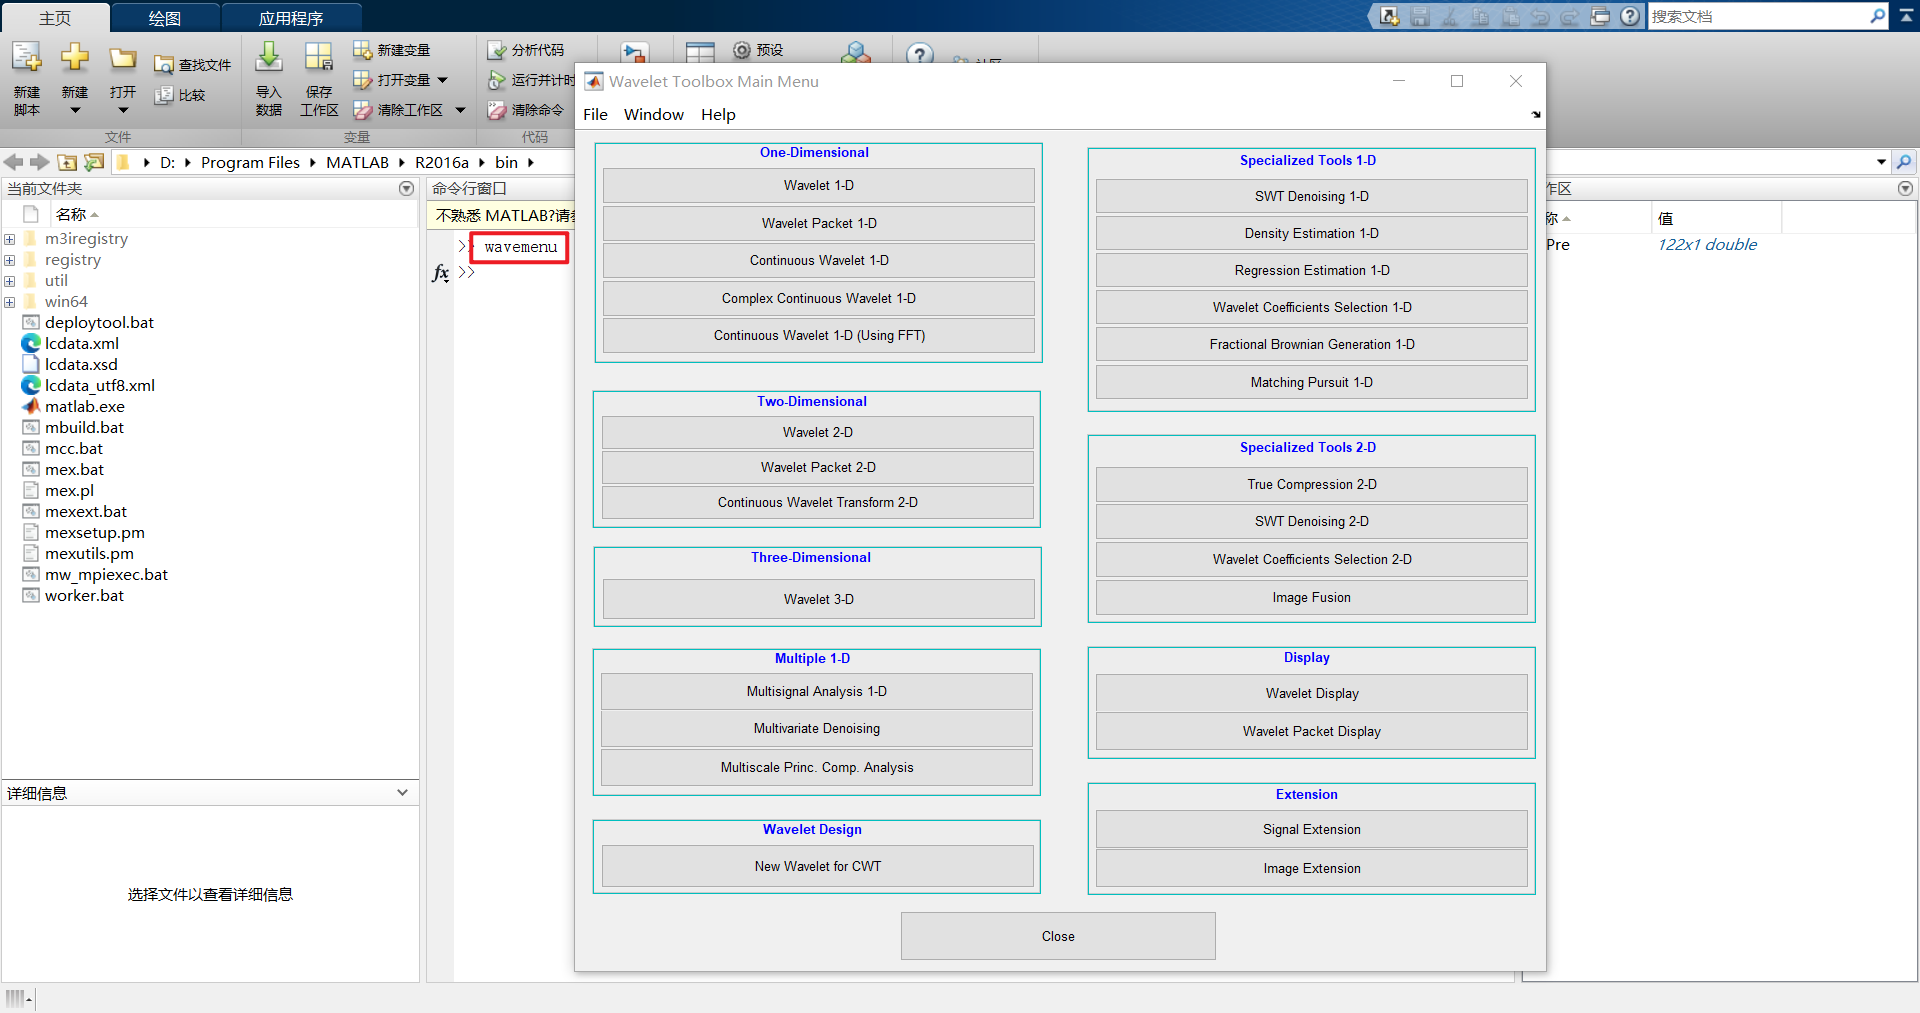Click the Wavelet Packet 1-D button

[818, 223]
